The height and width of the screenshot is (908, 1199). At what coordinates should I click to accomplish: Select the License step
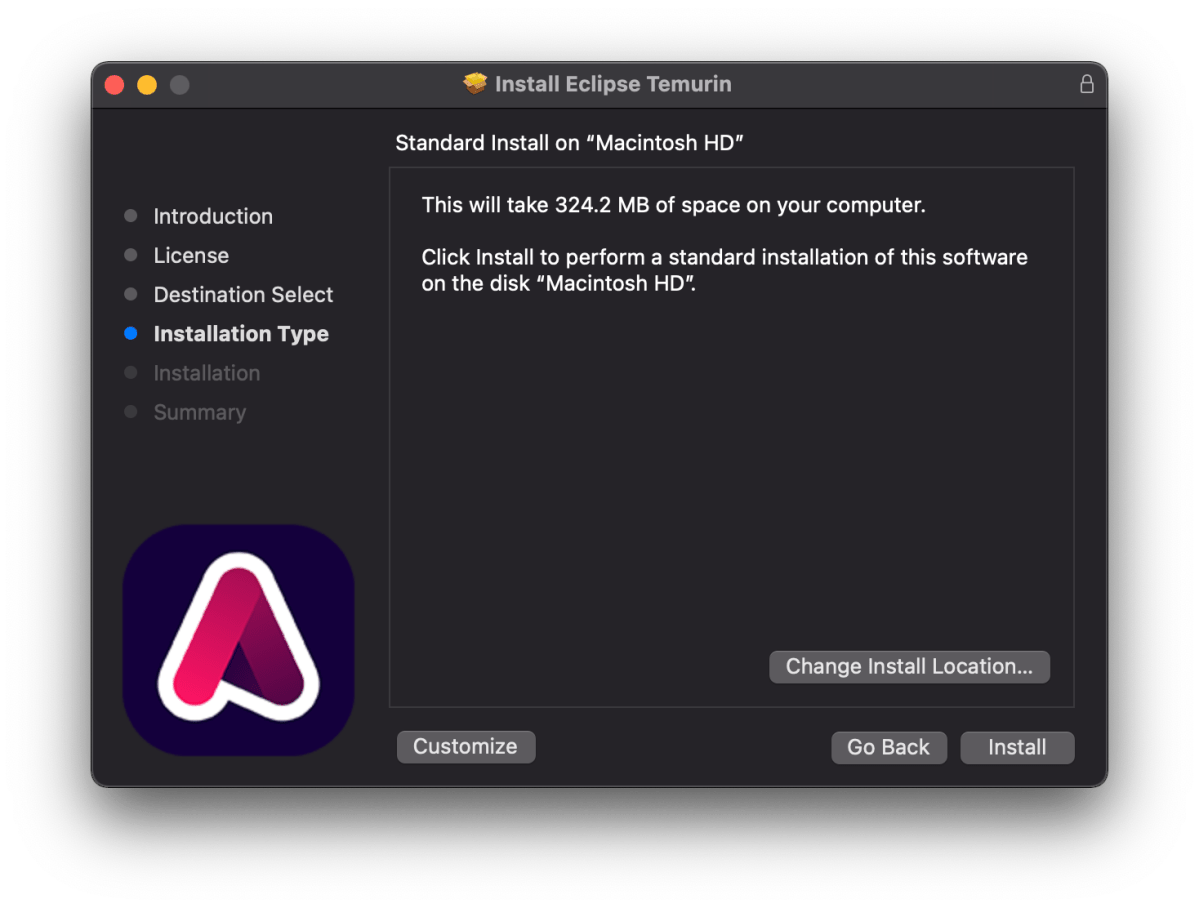tap(191, 255)
